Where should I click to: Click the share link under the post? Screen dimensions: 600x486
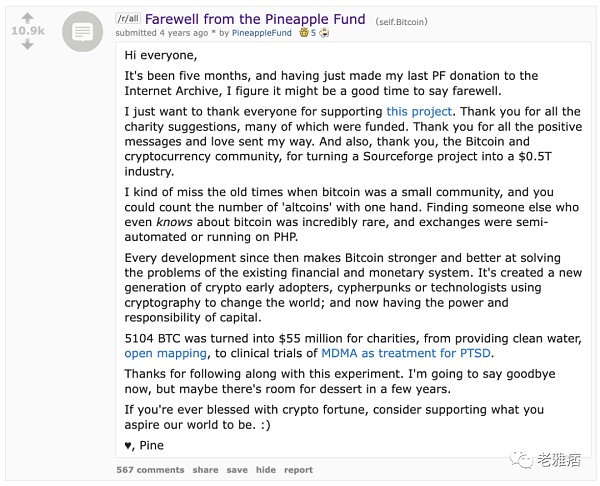[x=205, y=469]
